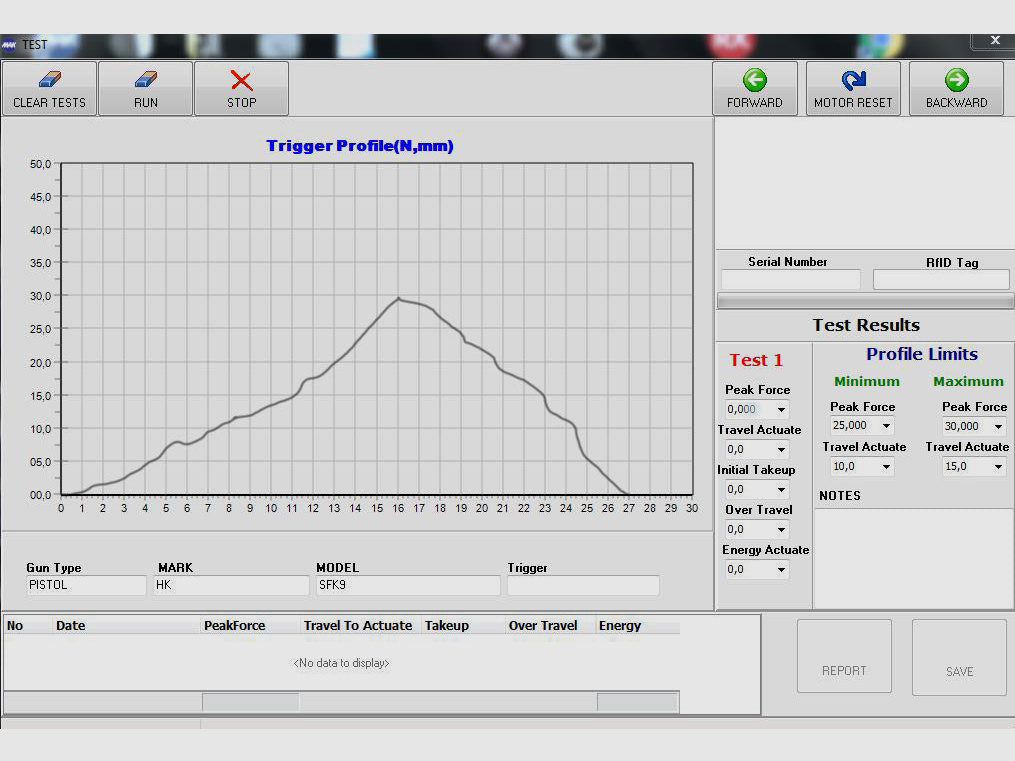Focus the RfID Tag text field
Image resolution: width=1015 pixels, height=761 pixels.
[x=941, y=280]
